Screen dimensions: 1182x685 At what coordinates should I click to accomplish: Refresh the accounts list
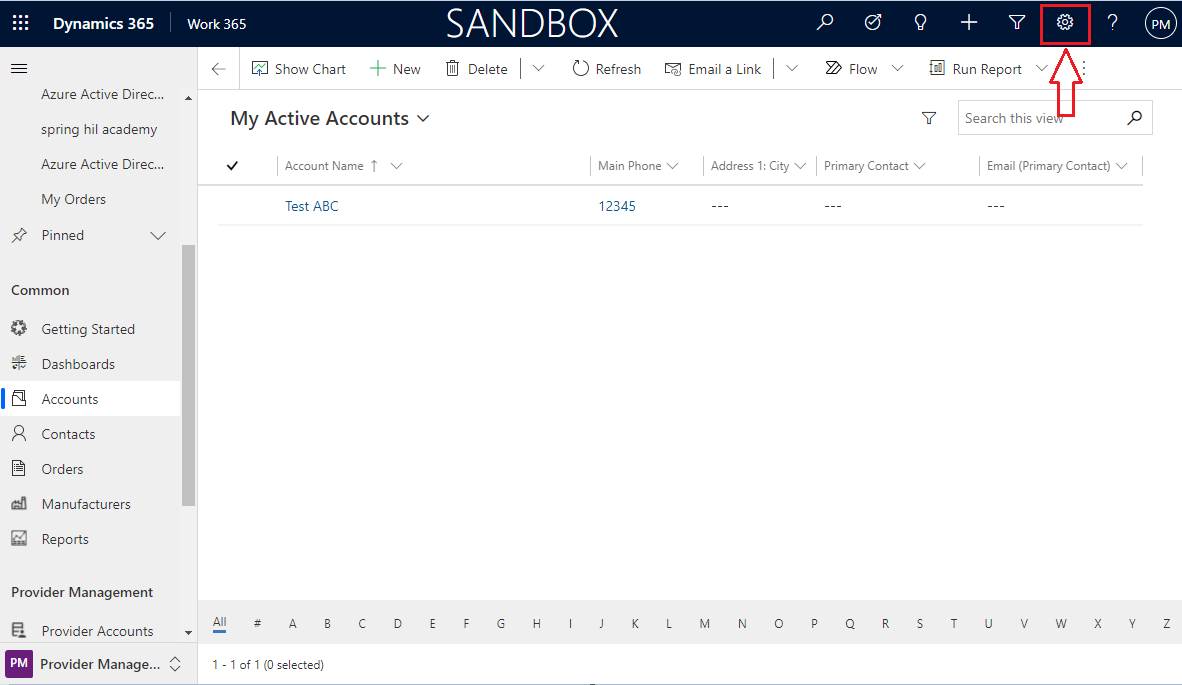(606, 69)
